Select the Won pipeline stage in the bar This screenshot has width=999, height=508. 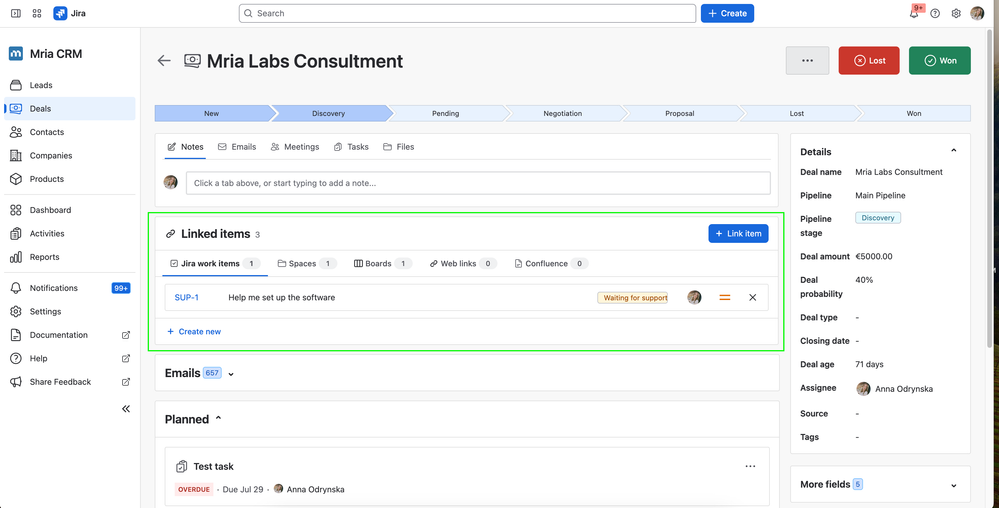(914, 113)
